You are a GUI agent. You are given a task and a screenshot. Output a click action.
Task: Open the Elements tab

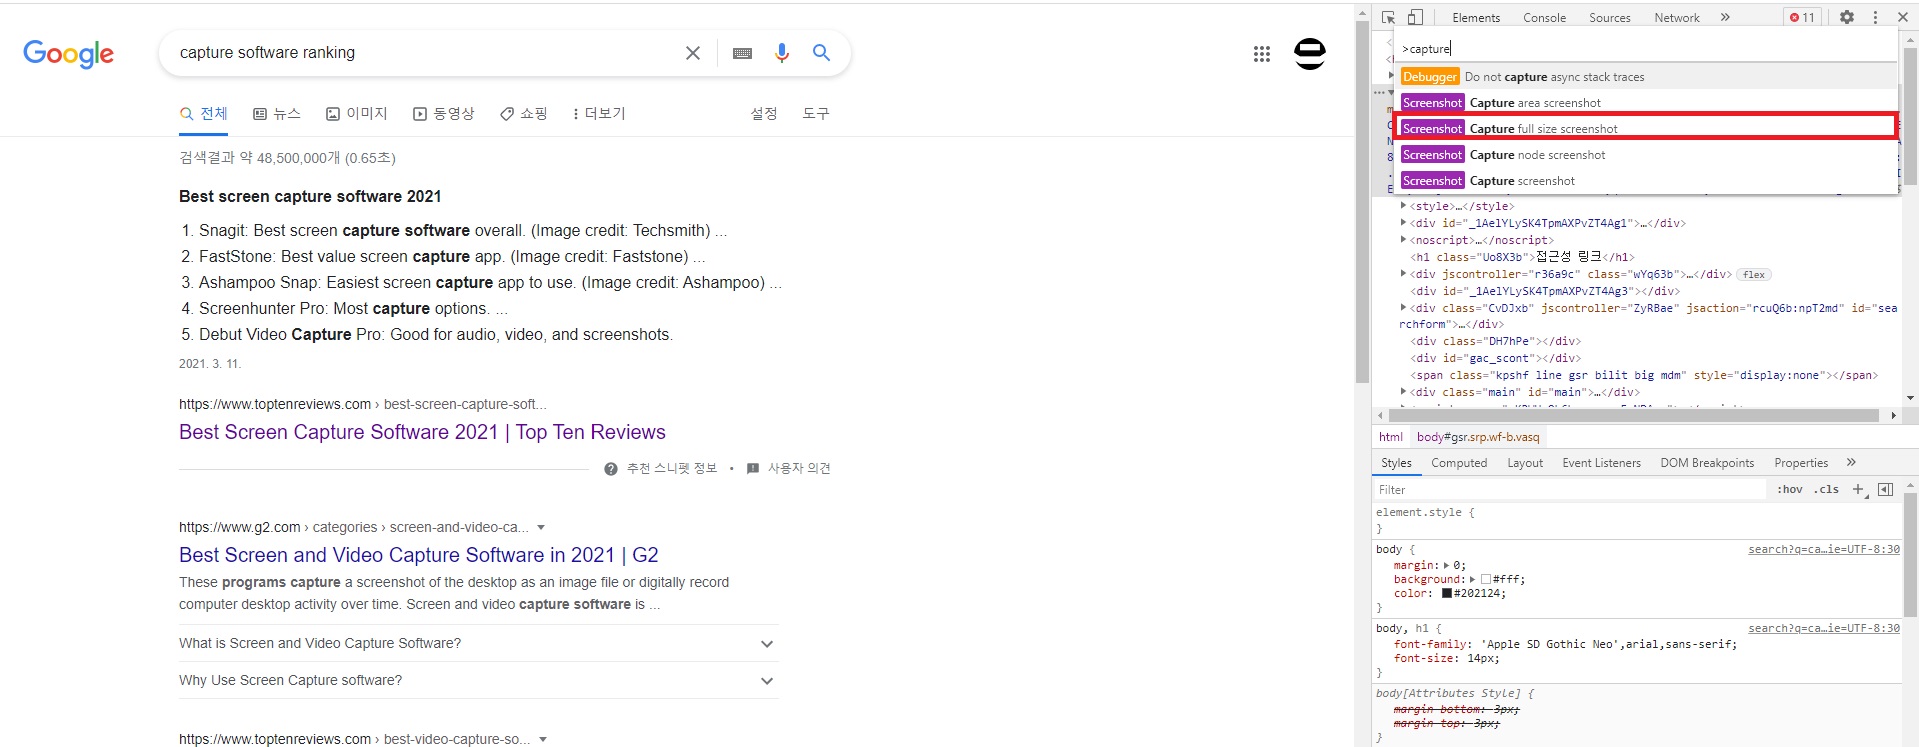tap(1476, 18)
